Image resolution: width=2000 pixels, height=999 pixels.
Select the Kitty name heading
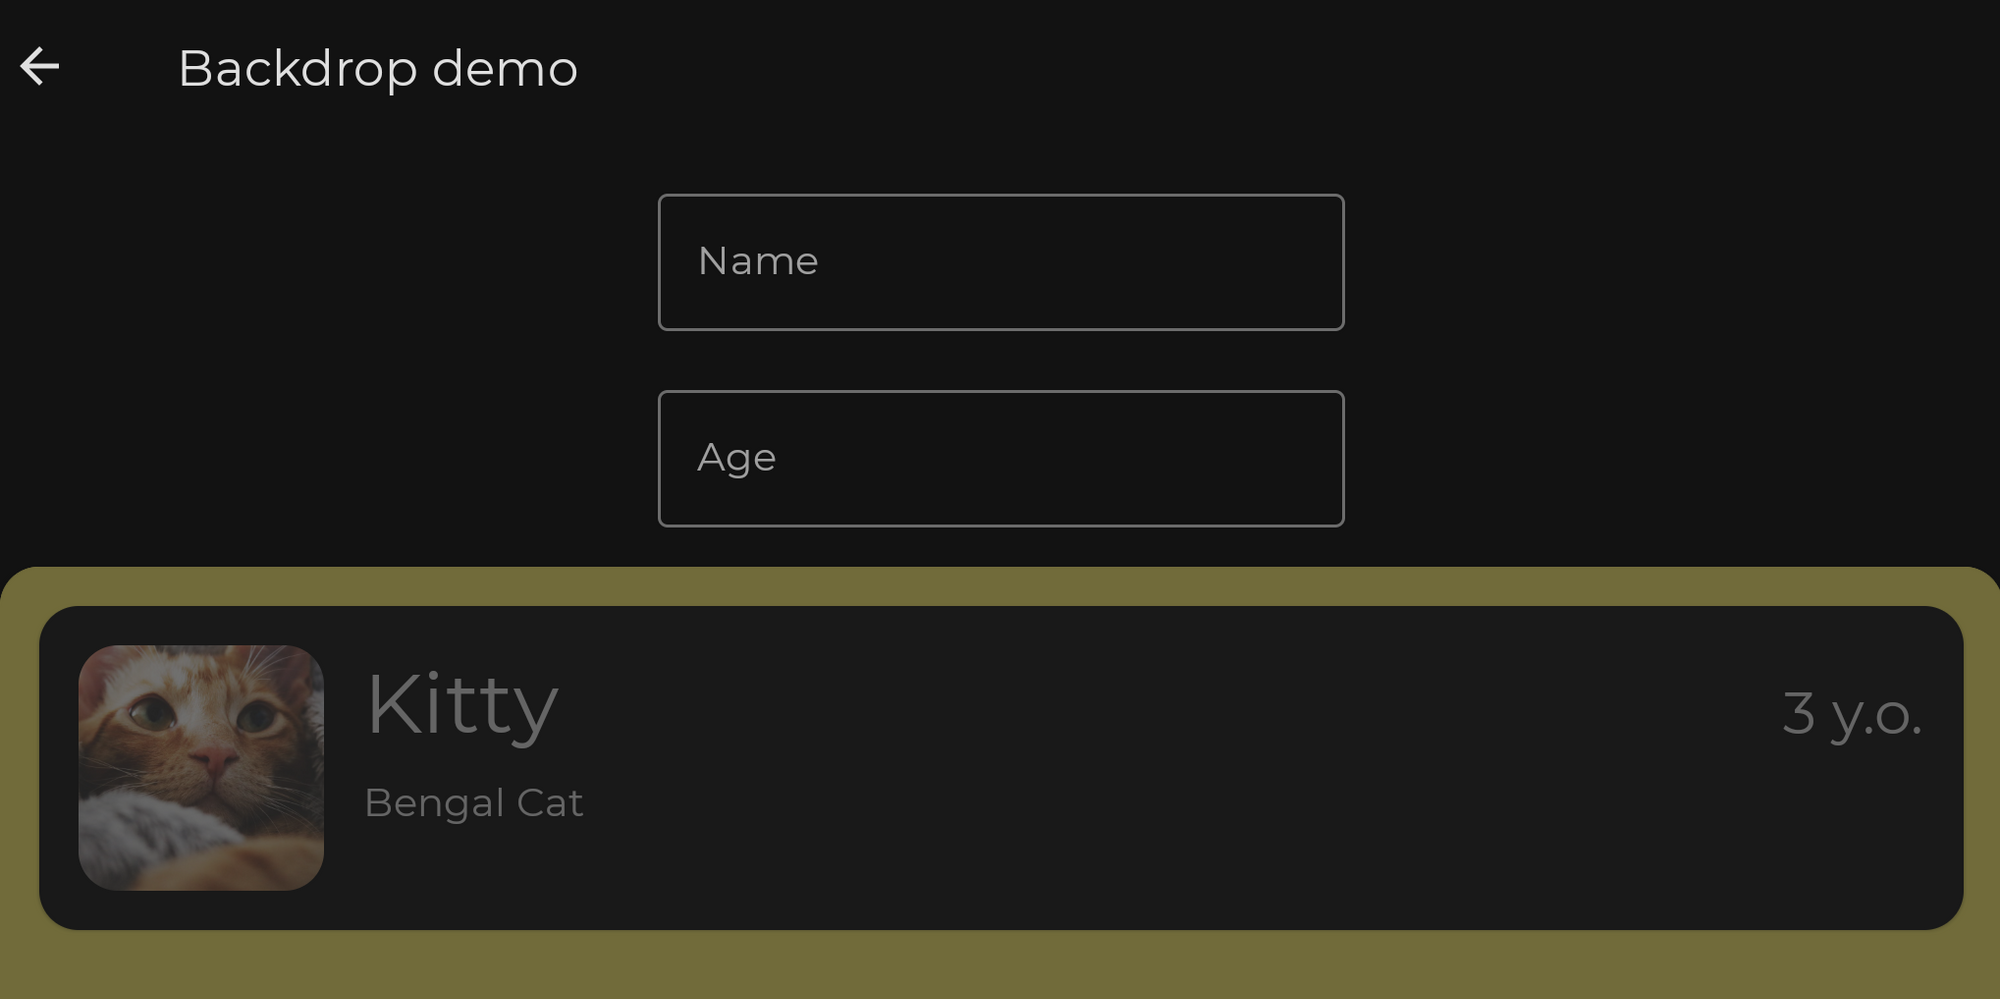coord(462,705)
